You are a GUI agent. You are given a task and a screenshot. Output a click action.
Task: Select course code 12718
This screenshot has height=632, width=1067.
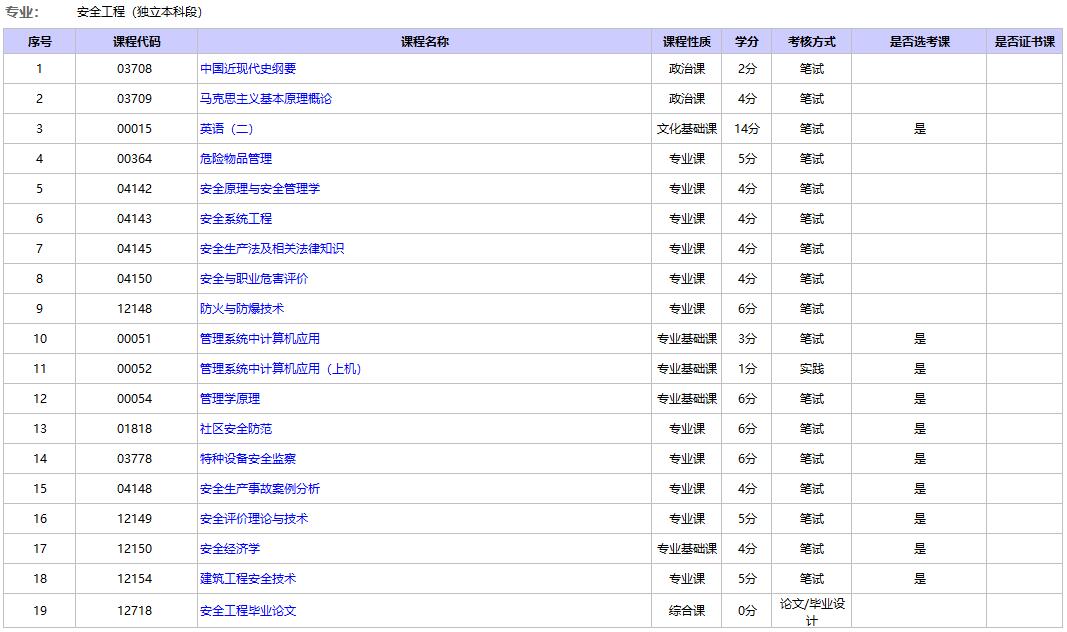[135, 610]
